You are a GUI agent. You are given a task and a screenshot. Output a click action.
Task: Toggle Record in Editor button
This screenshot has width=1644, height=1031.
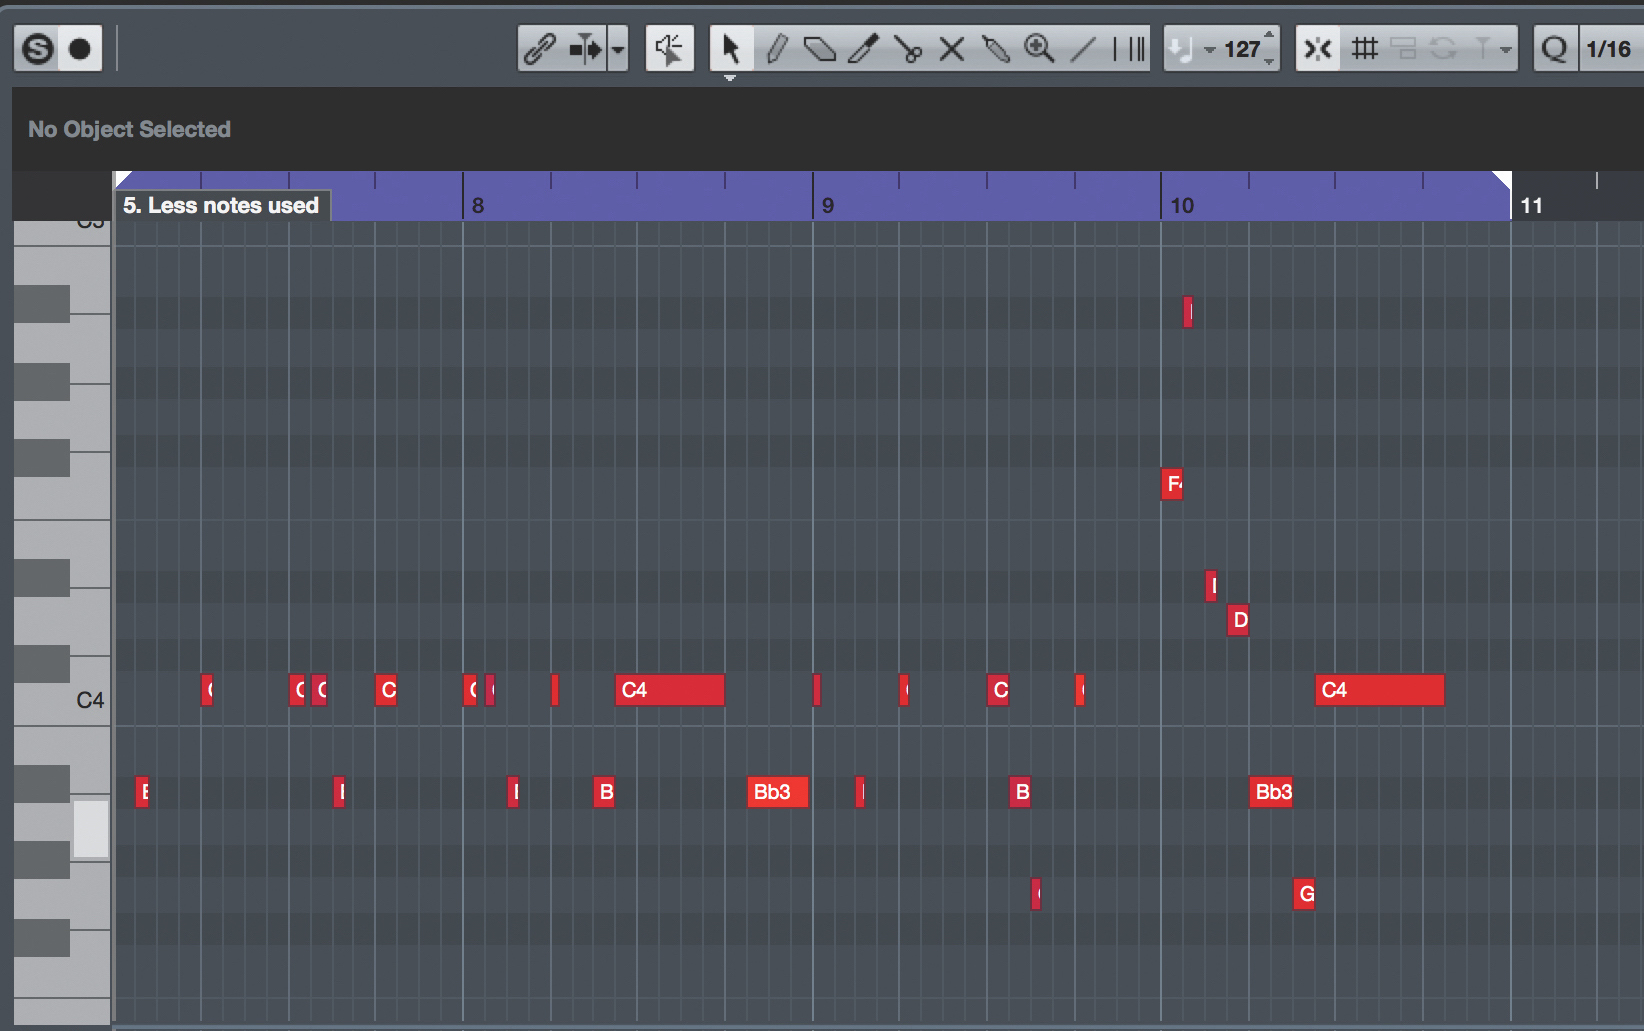[80, 48]
